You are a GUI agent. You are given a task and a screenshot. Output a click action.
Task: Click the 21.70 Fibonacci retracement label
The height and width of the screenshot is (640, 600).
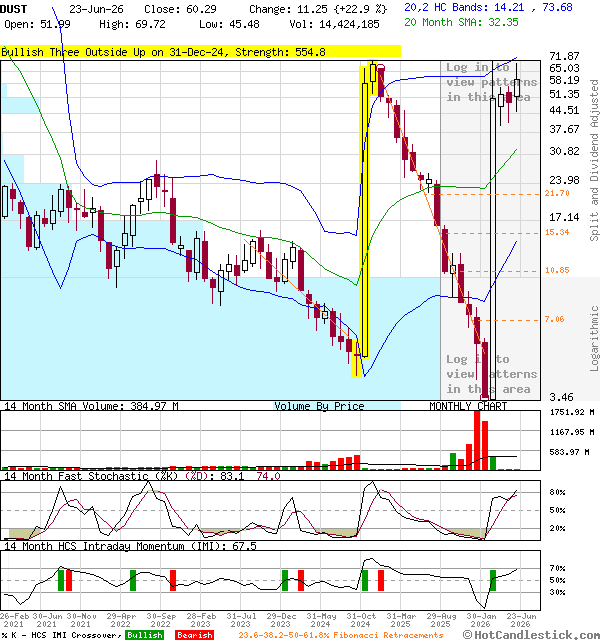(557, 193)
